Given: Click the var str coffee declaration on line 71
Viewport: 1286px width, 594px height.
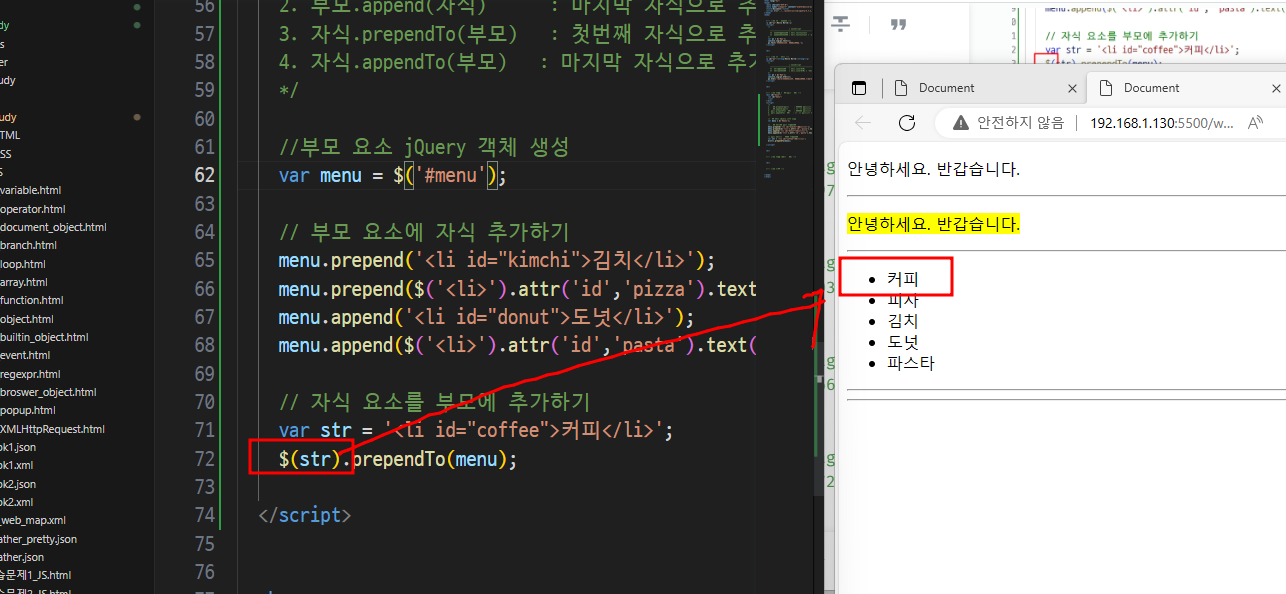Looking at the screenshot, I should [476, 431].
